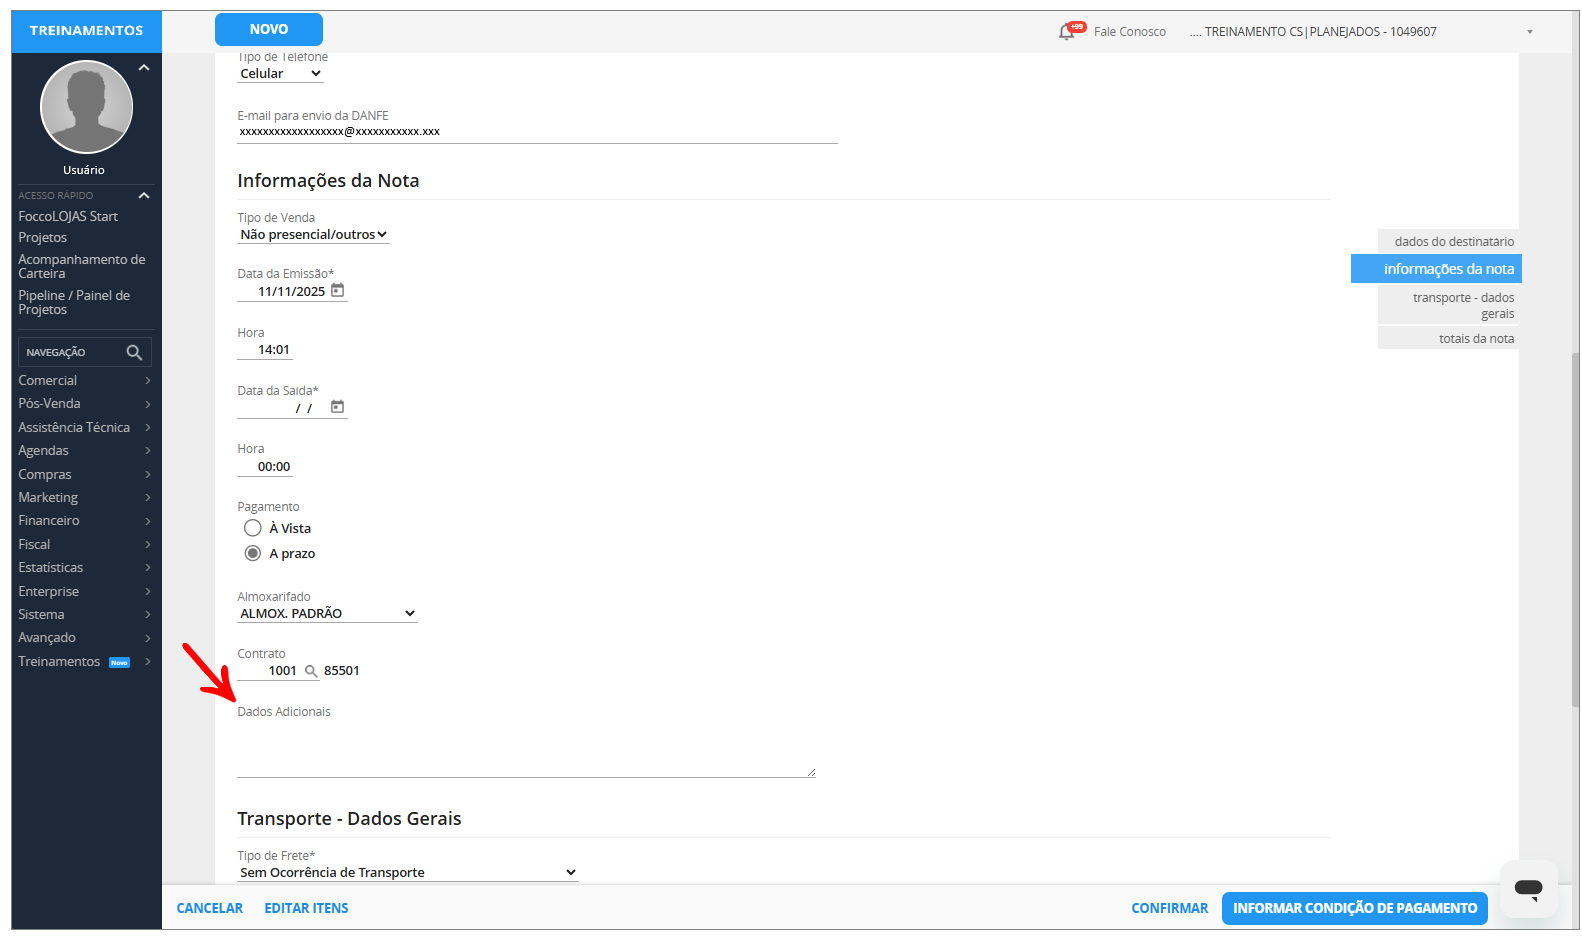Expand the Marketing menu
The width and height of the screenshot is (1582, 940).
84,498
